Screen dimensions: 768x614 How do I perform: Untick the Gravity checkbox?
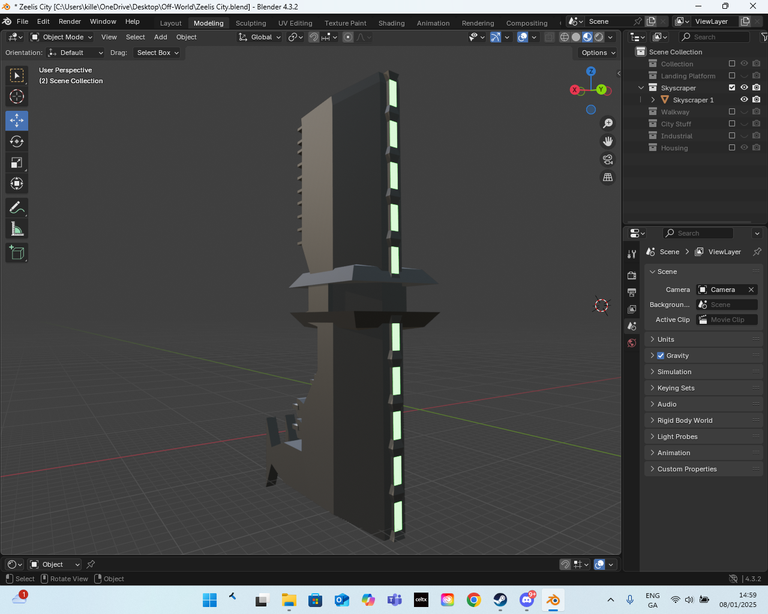coord(660,356)
